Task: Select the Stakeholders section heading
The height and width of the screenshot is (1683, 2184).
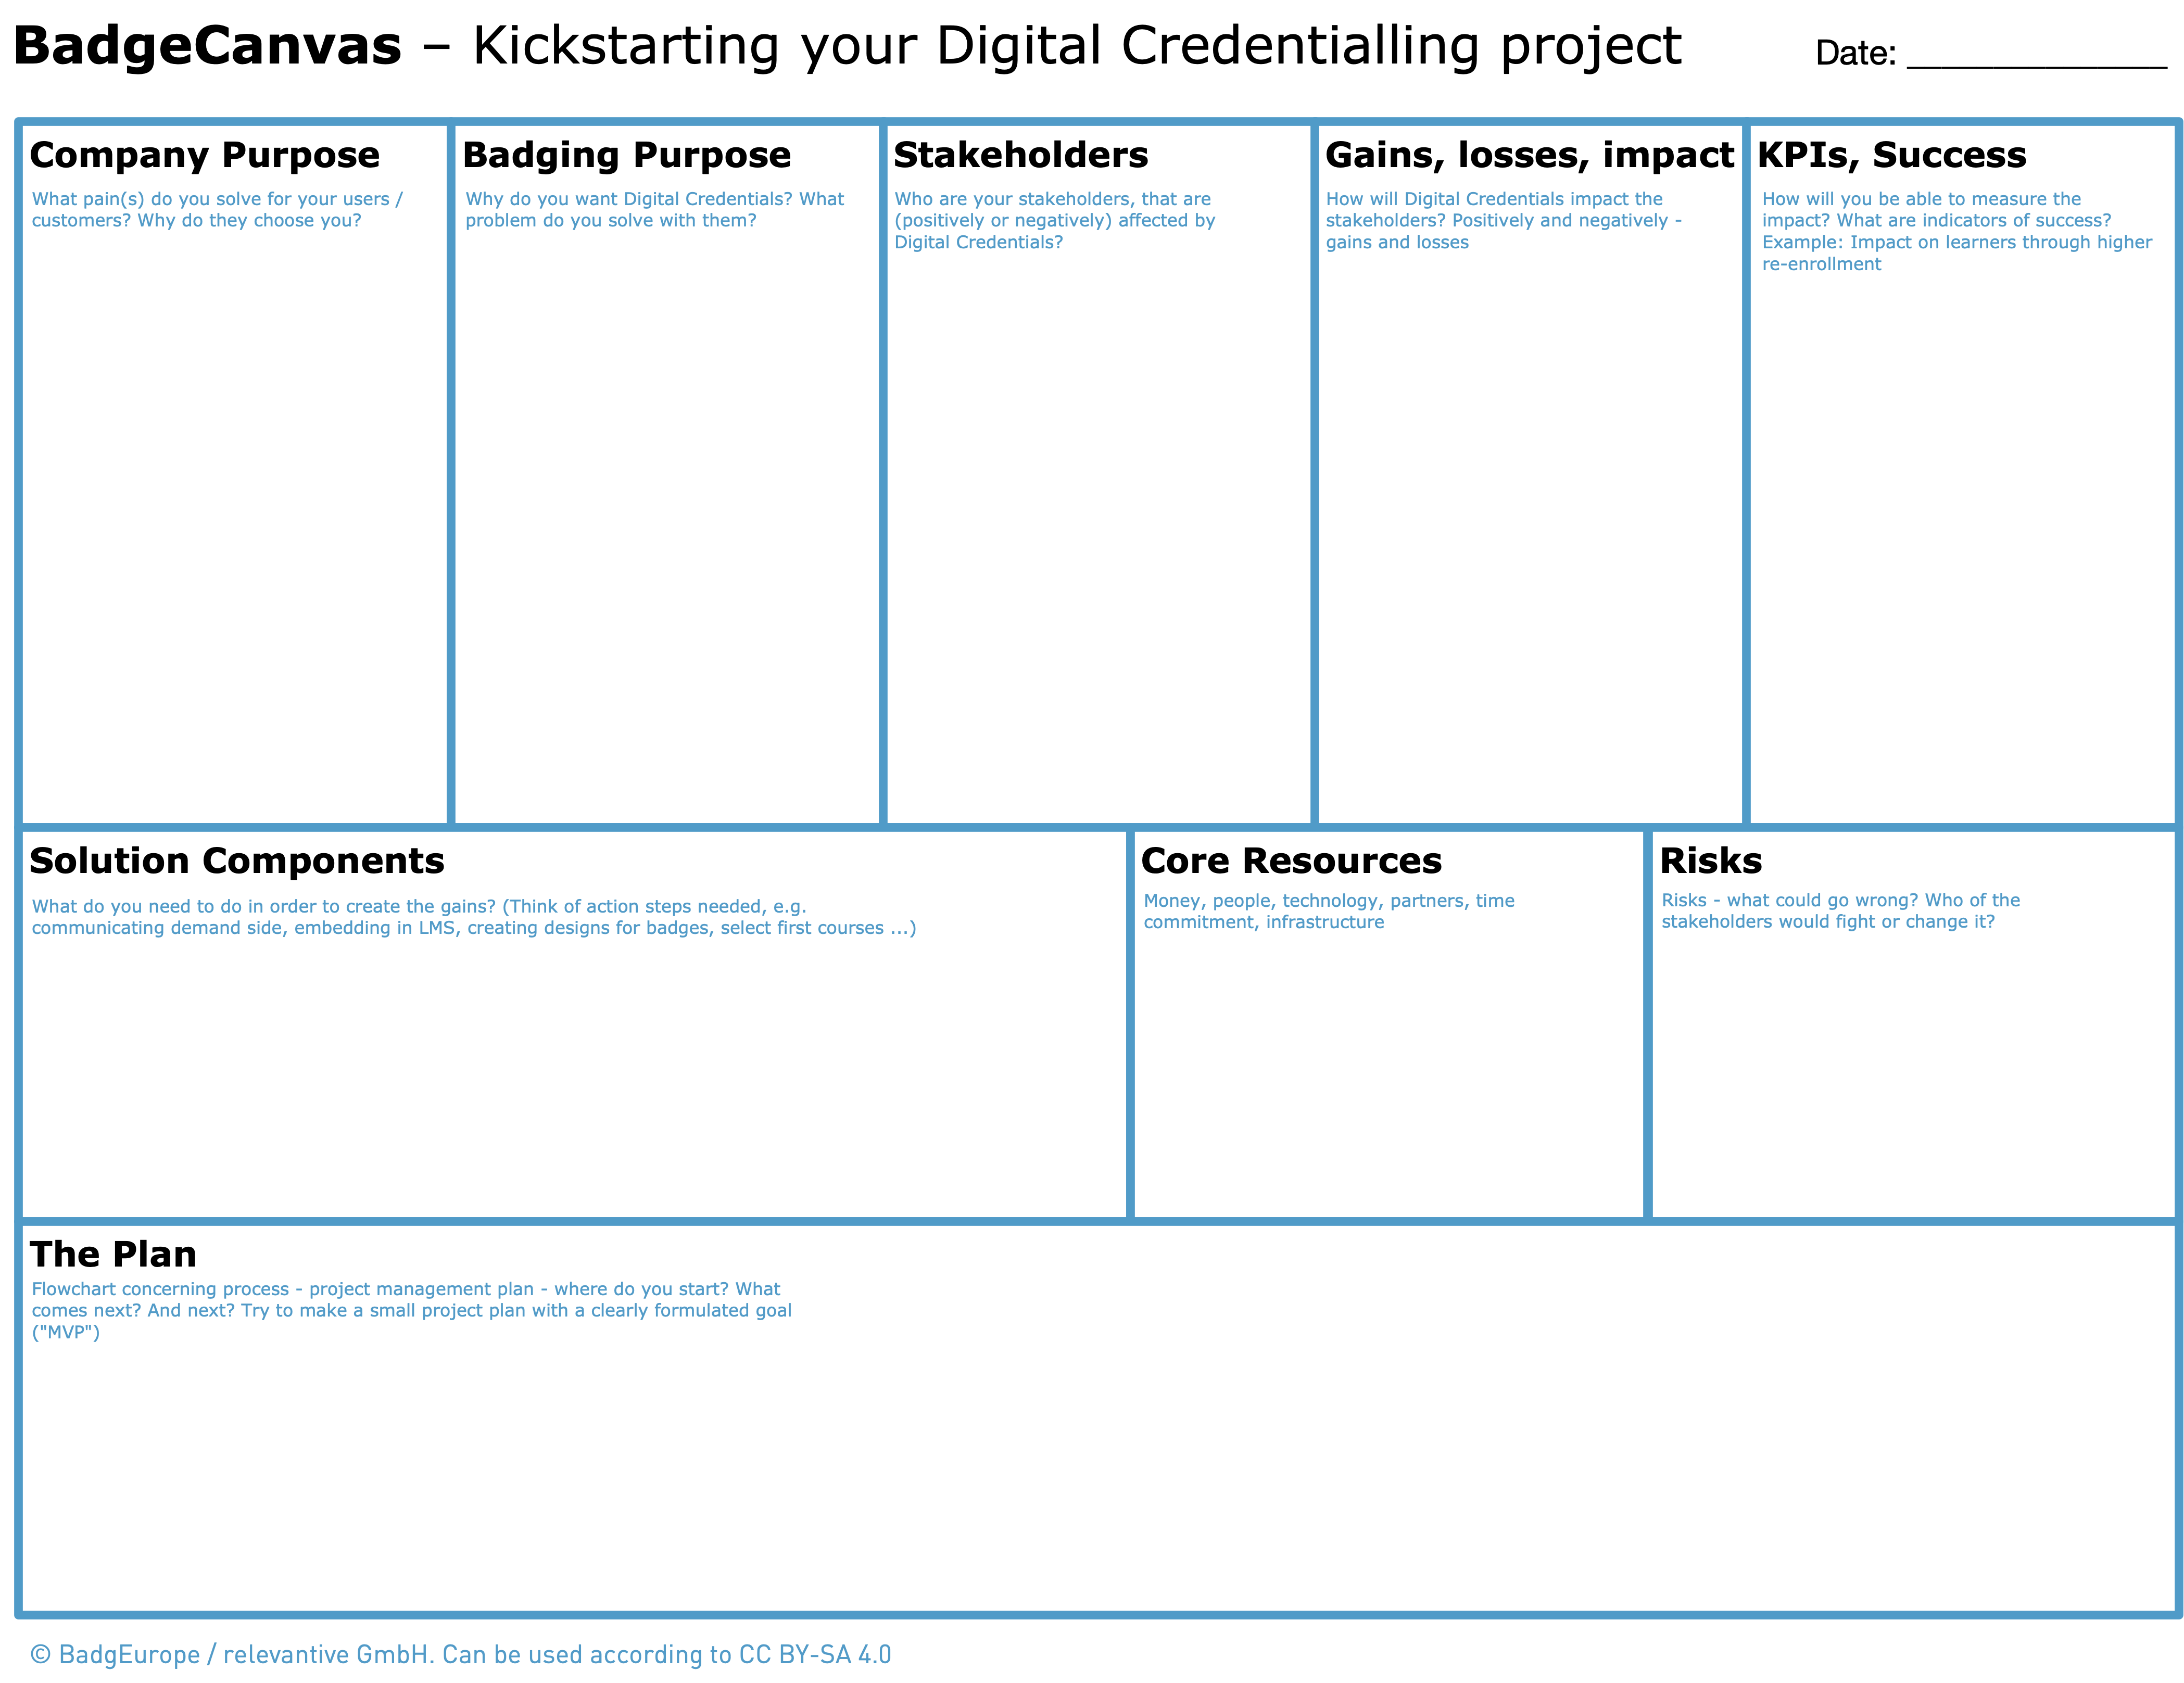Action: click(1020, 155)
